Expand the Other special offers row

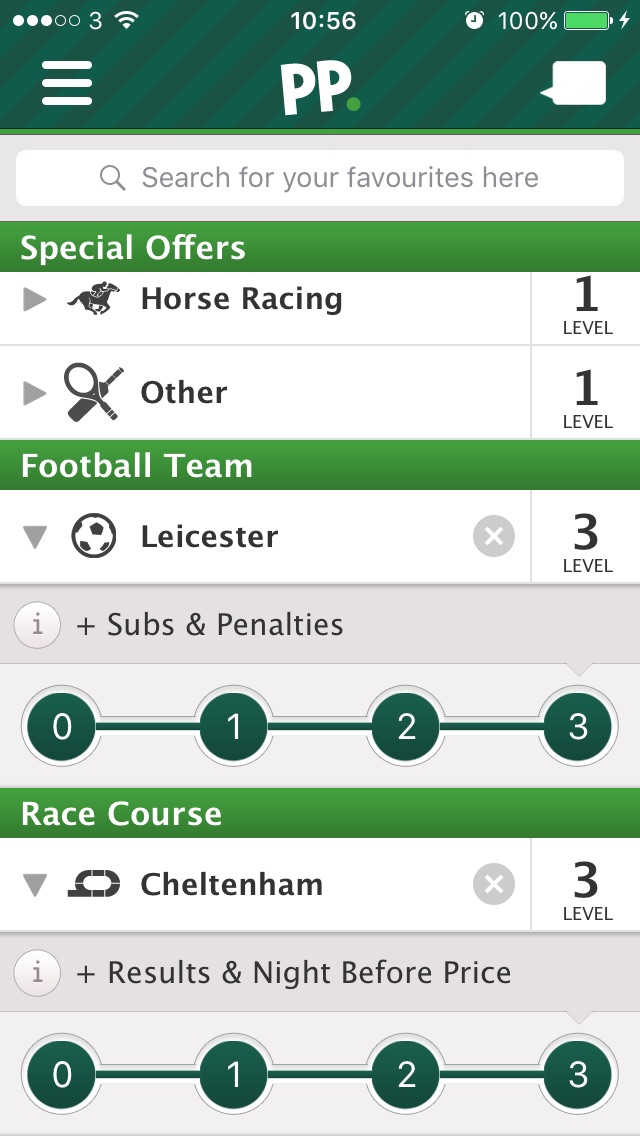[35, 393]
